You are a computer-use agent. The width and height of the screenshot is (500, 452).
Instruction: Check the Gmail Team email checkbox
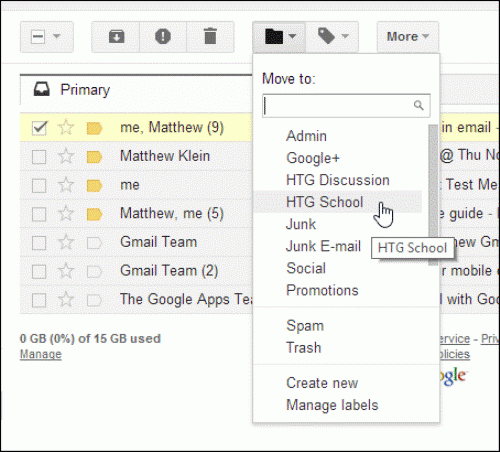39,243
